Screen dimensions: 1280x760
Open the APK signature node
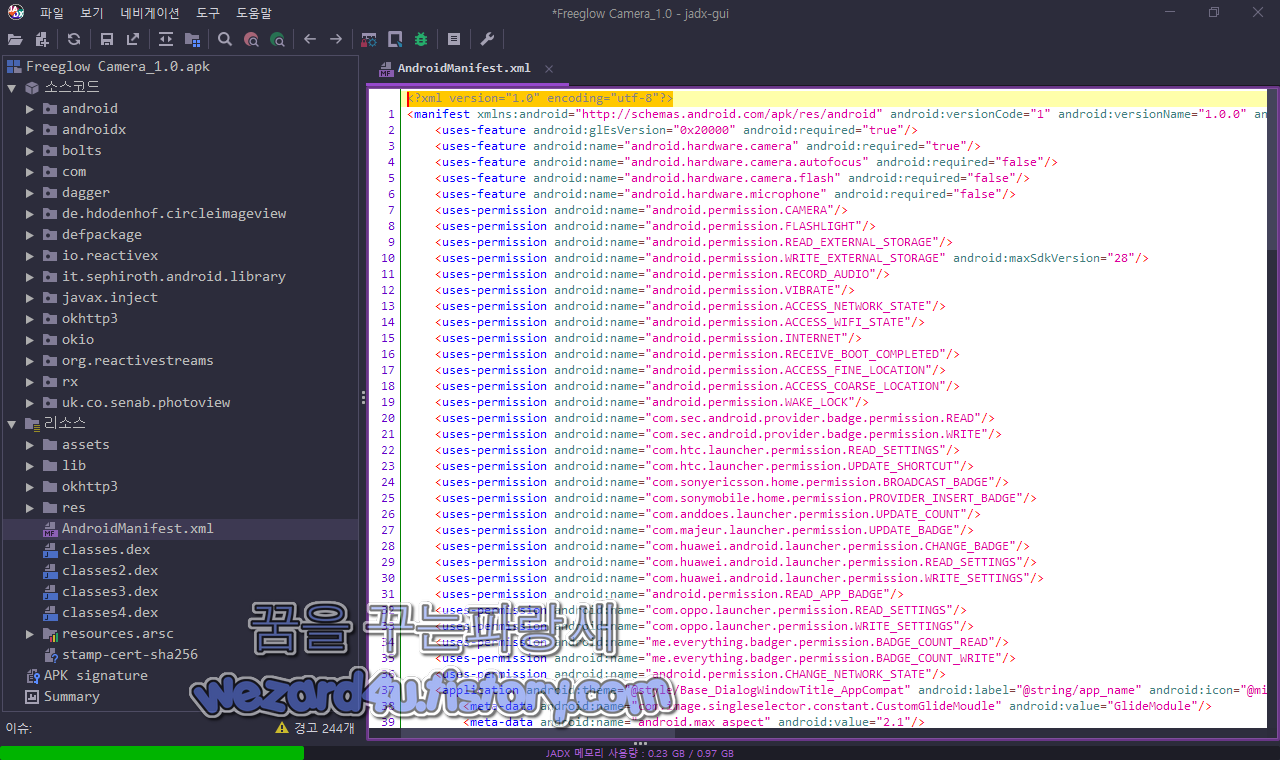(x=86, y=675)
